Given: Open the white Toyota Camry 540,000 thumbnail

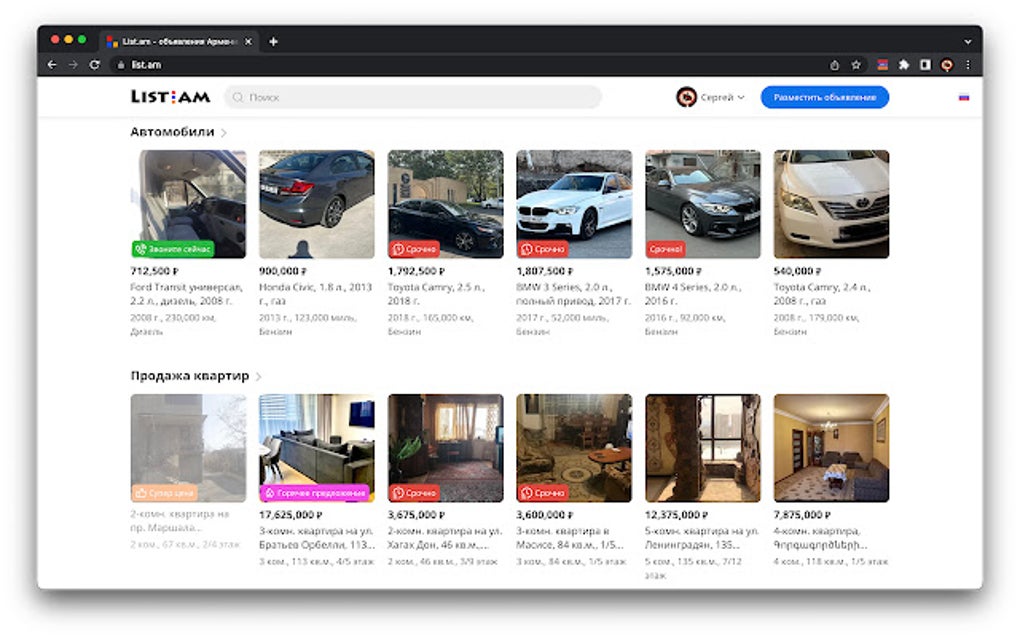Looking at the screenshot, I should 831,203.
